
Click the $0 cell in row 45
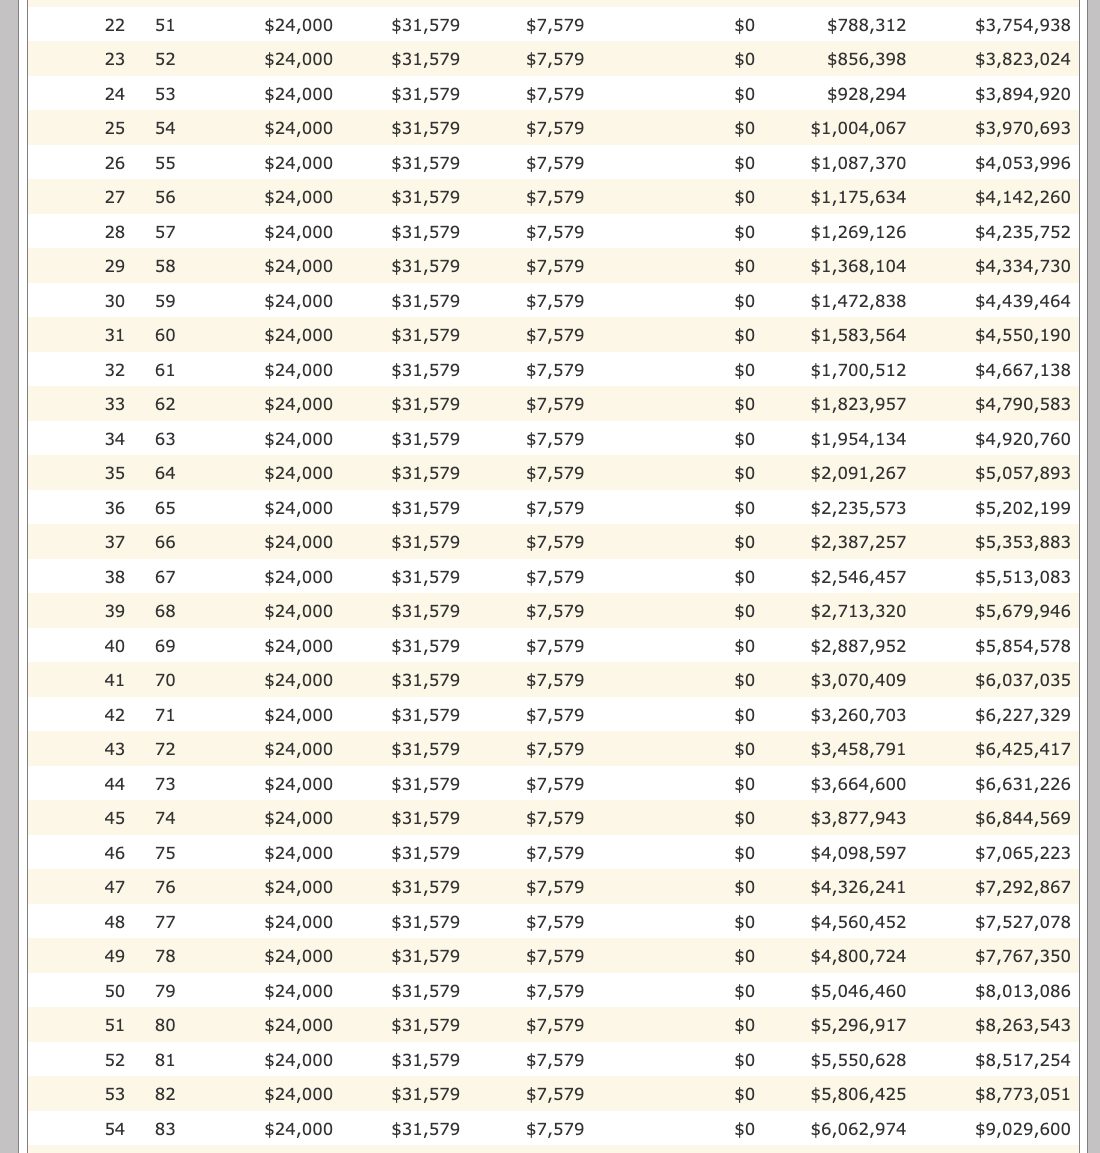[x=744, y=818]
